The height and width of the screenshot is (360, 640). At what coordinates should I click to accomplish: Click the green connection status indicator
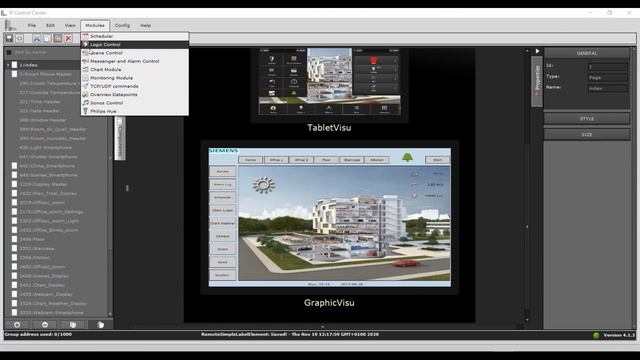coord(596,335)
